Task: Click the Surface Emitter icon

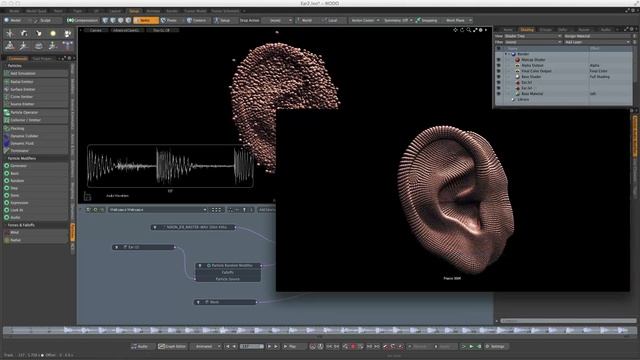Action: [x=7, y=89]
